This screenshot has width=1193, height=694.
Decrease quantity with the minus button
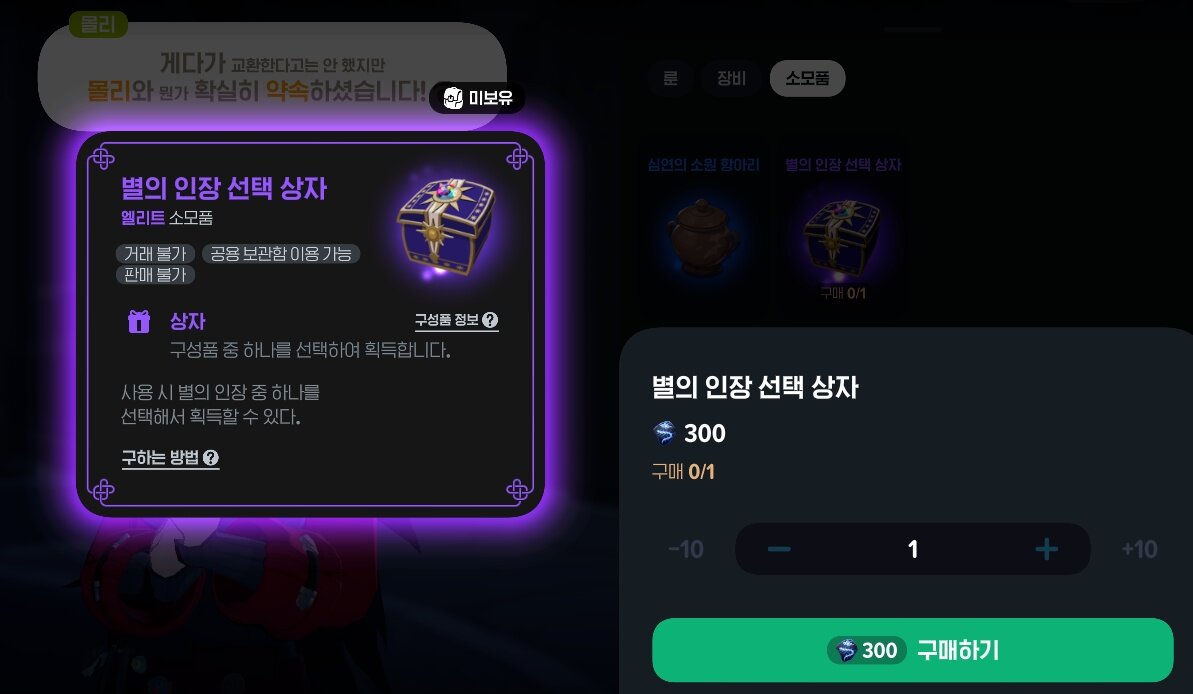coord(779,549)
